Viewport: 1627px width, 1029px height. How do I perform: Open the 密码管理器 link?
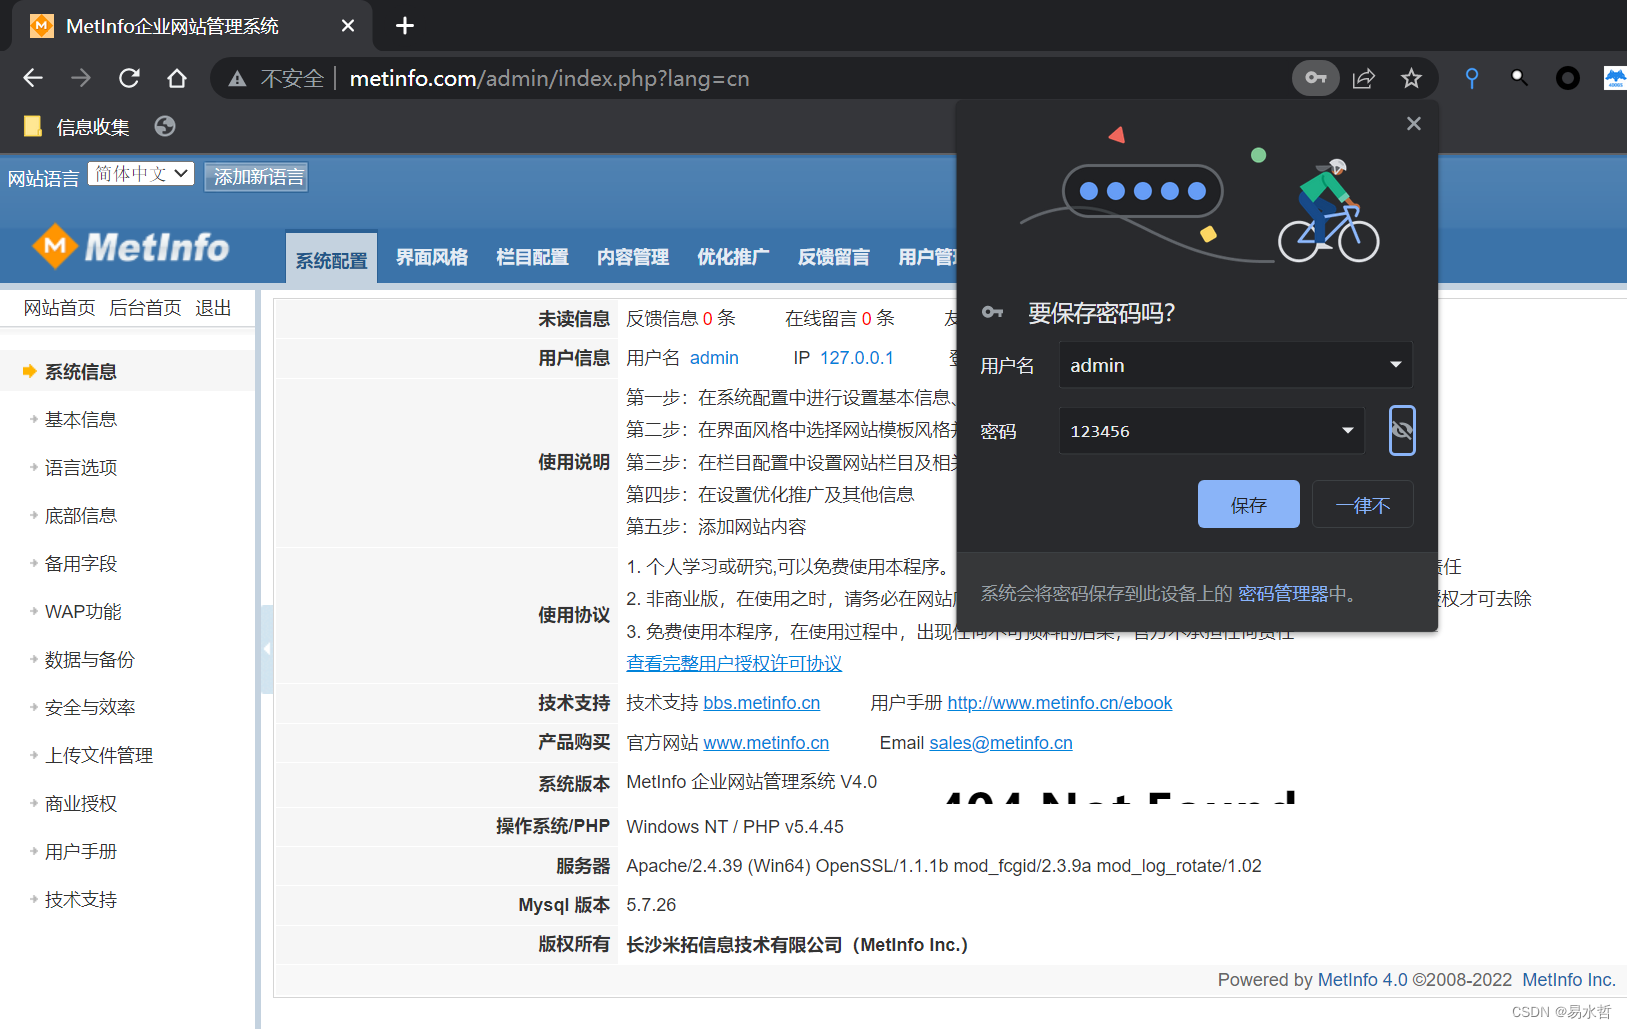coord(1283,594)
